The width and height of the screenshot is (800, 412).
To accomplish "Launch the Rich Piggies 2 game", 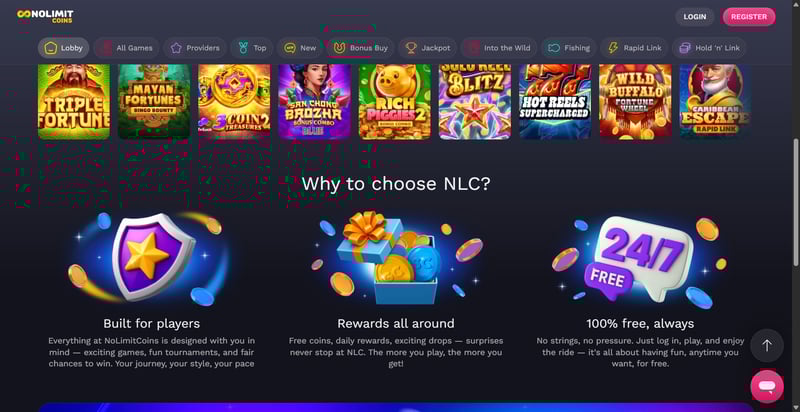I will coord(394,101).
